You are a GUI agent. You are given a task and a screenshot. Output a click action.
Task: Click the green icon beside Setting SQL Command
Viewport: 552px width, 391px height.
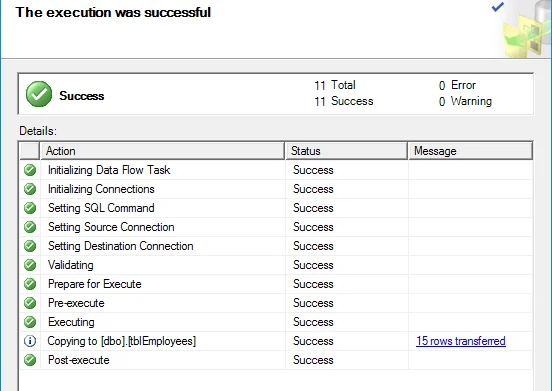coord(30,208)
